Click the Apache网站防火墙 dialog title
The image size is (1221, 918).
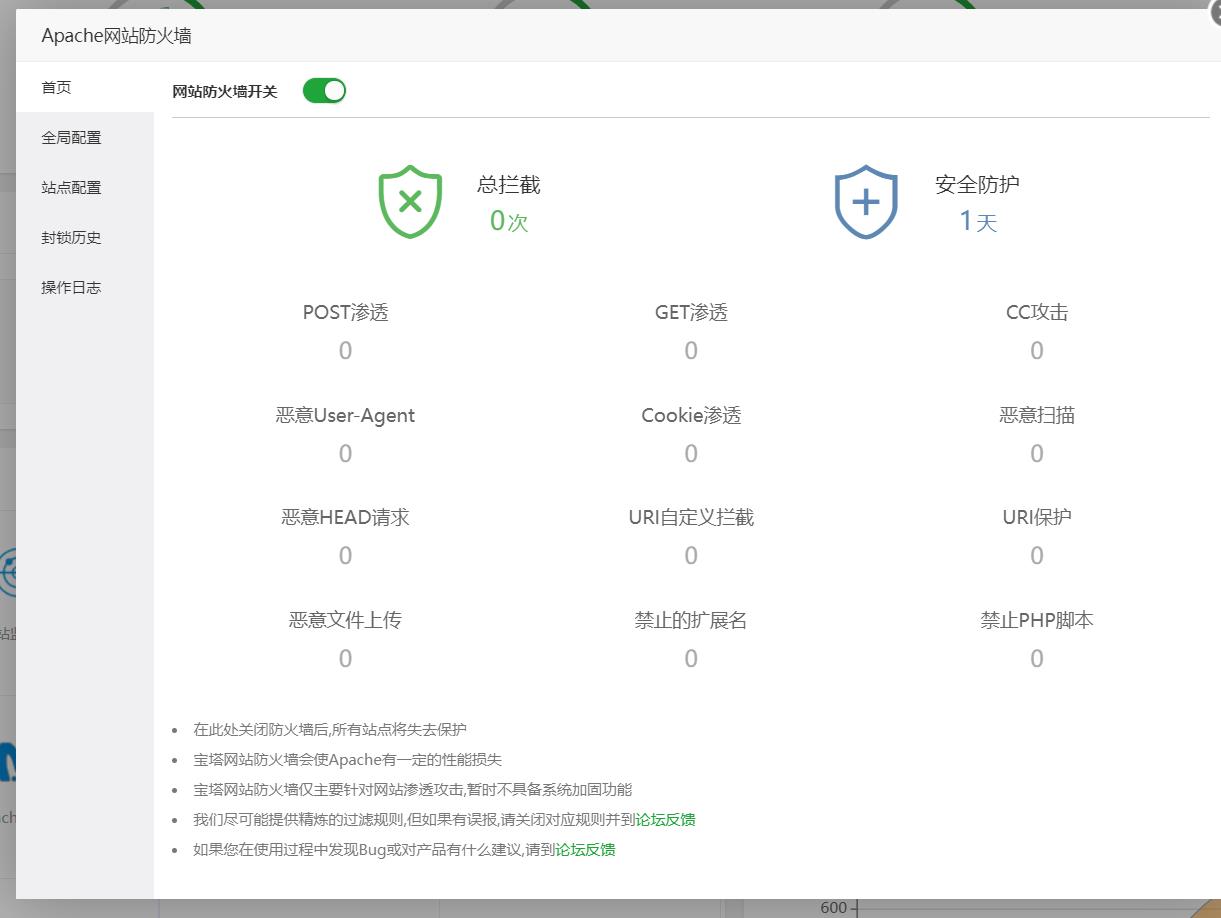116,36
